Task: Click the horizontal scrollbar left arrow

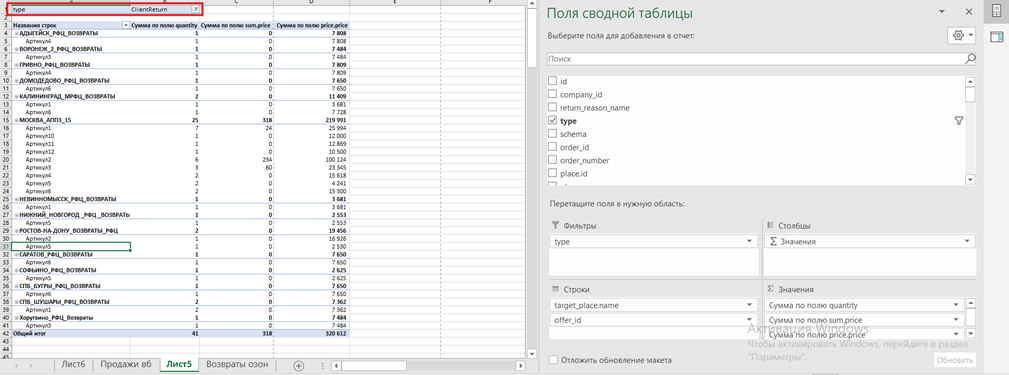Action: tap(335, 365)
